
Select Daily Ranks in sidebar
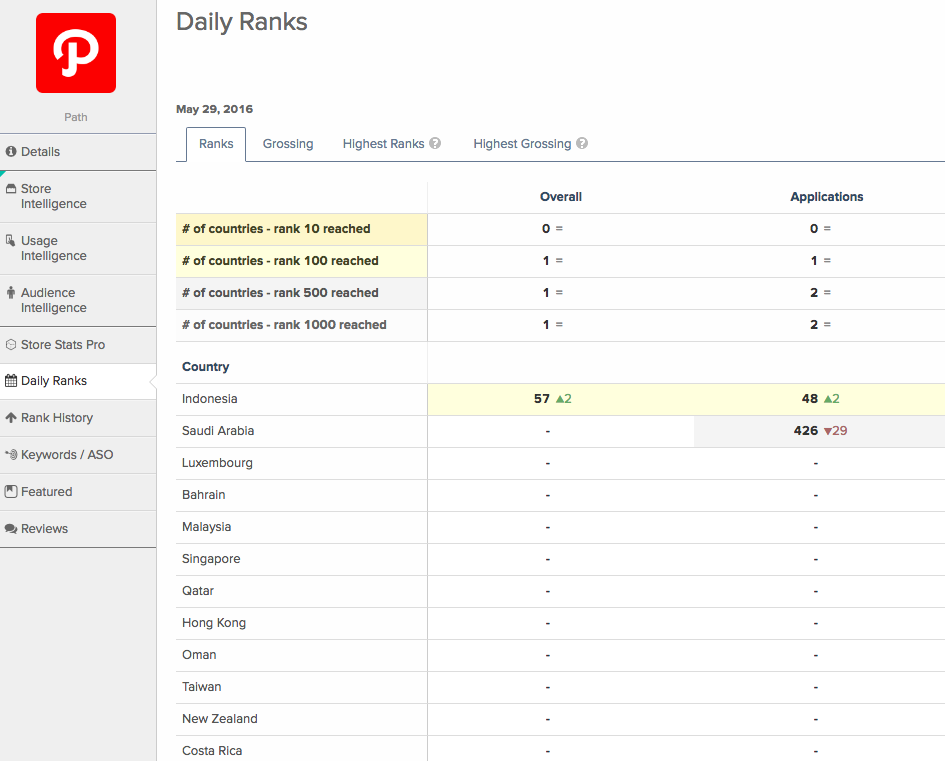point(78,381)
